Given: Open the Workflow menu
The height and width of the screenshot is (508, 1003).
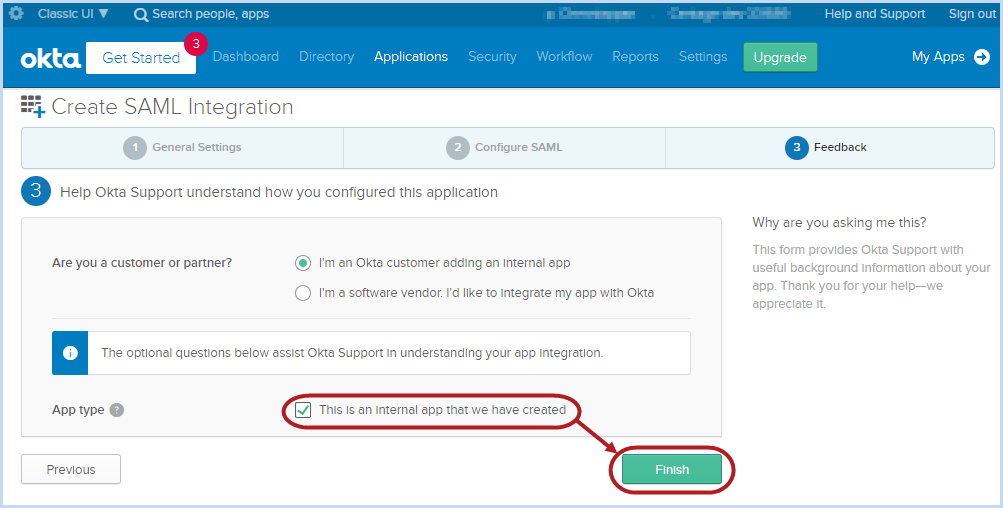Looking at the screenshot, I should tap(564, 56).
